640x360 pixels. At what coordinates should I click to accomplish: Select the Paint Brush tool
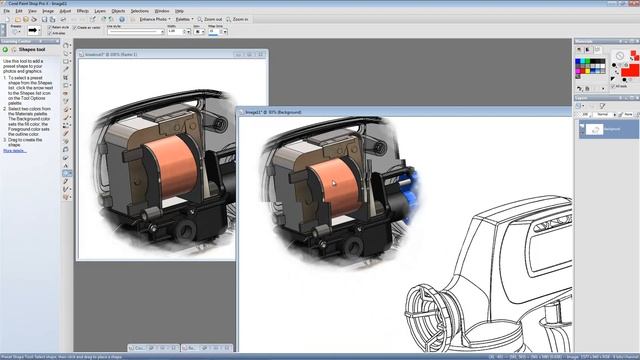[66, 117]
